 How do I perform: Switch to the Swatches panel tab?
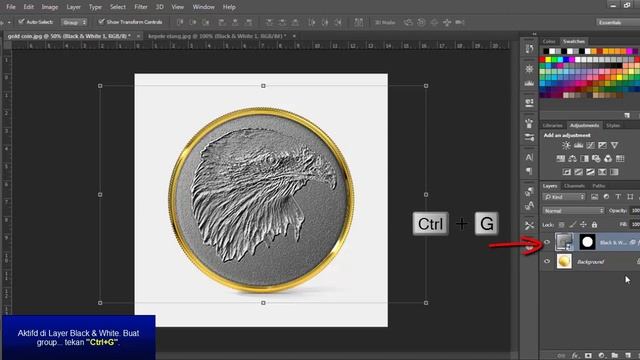coord(573,41)
